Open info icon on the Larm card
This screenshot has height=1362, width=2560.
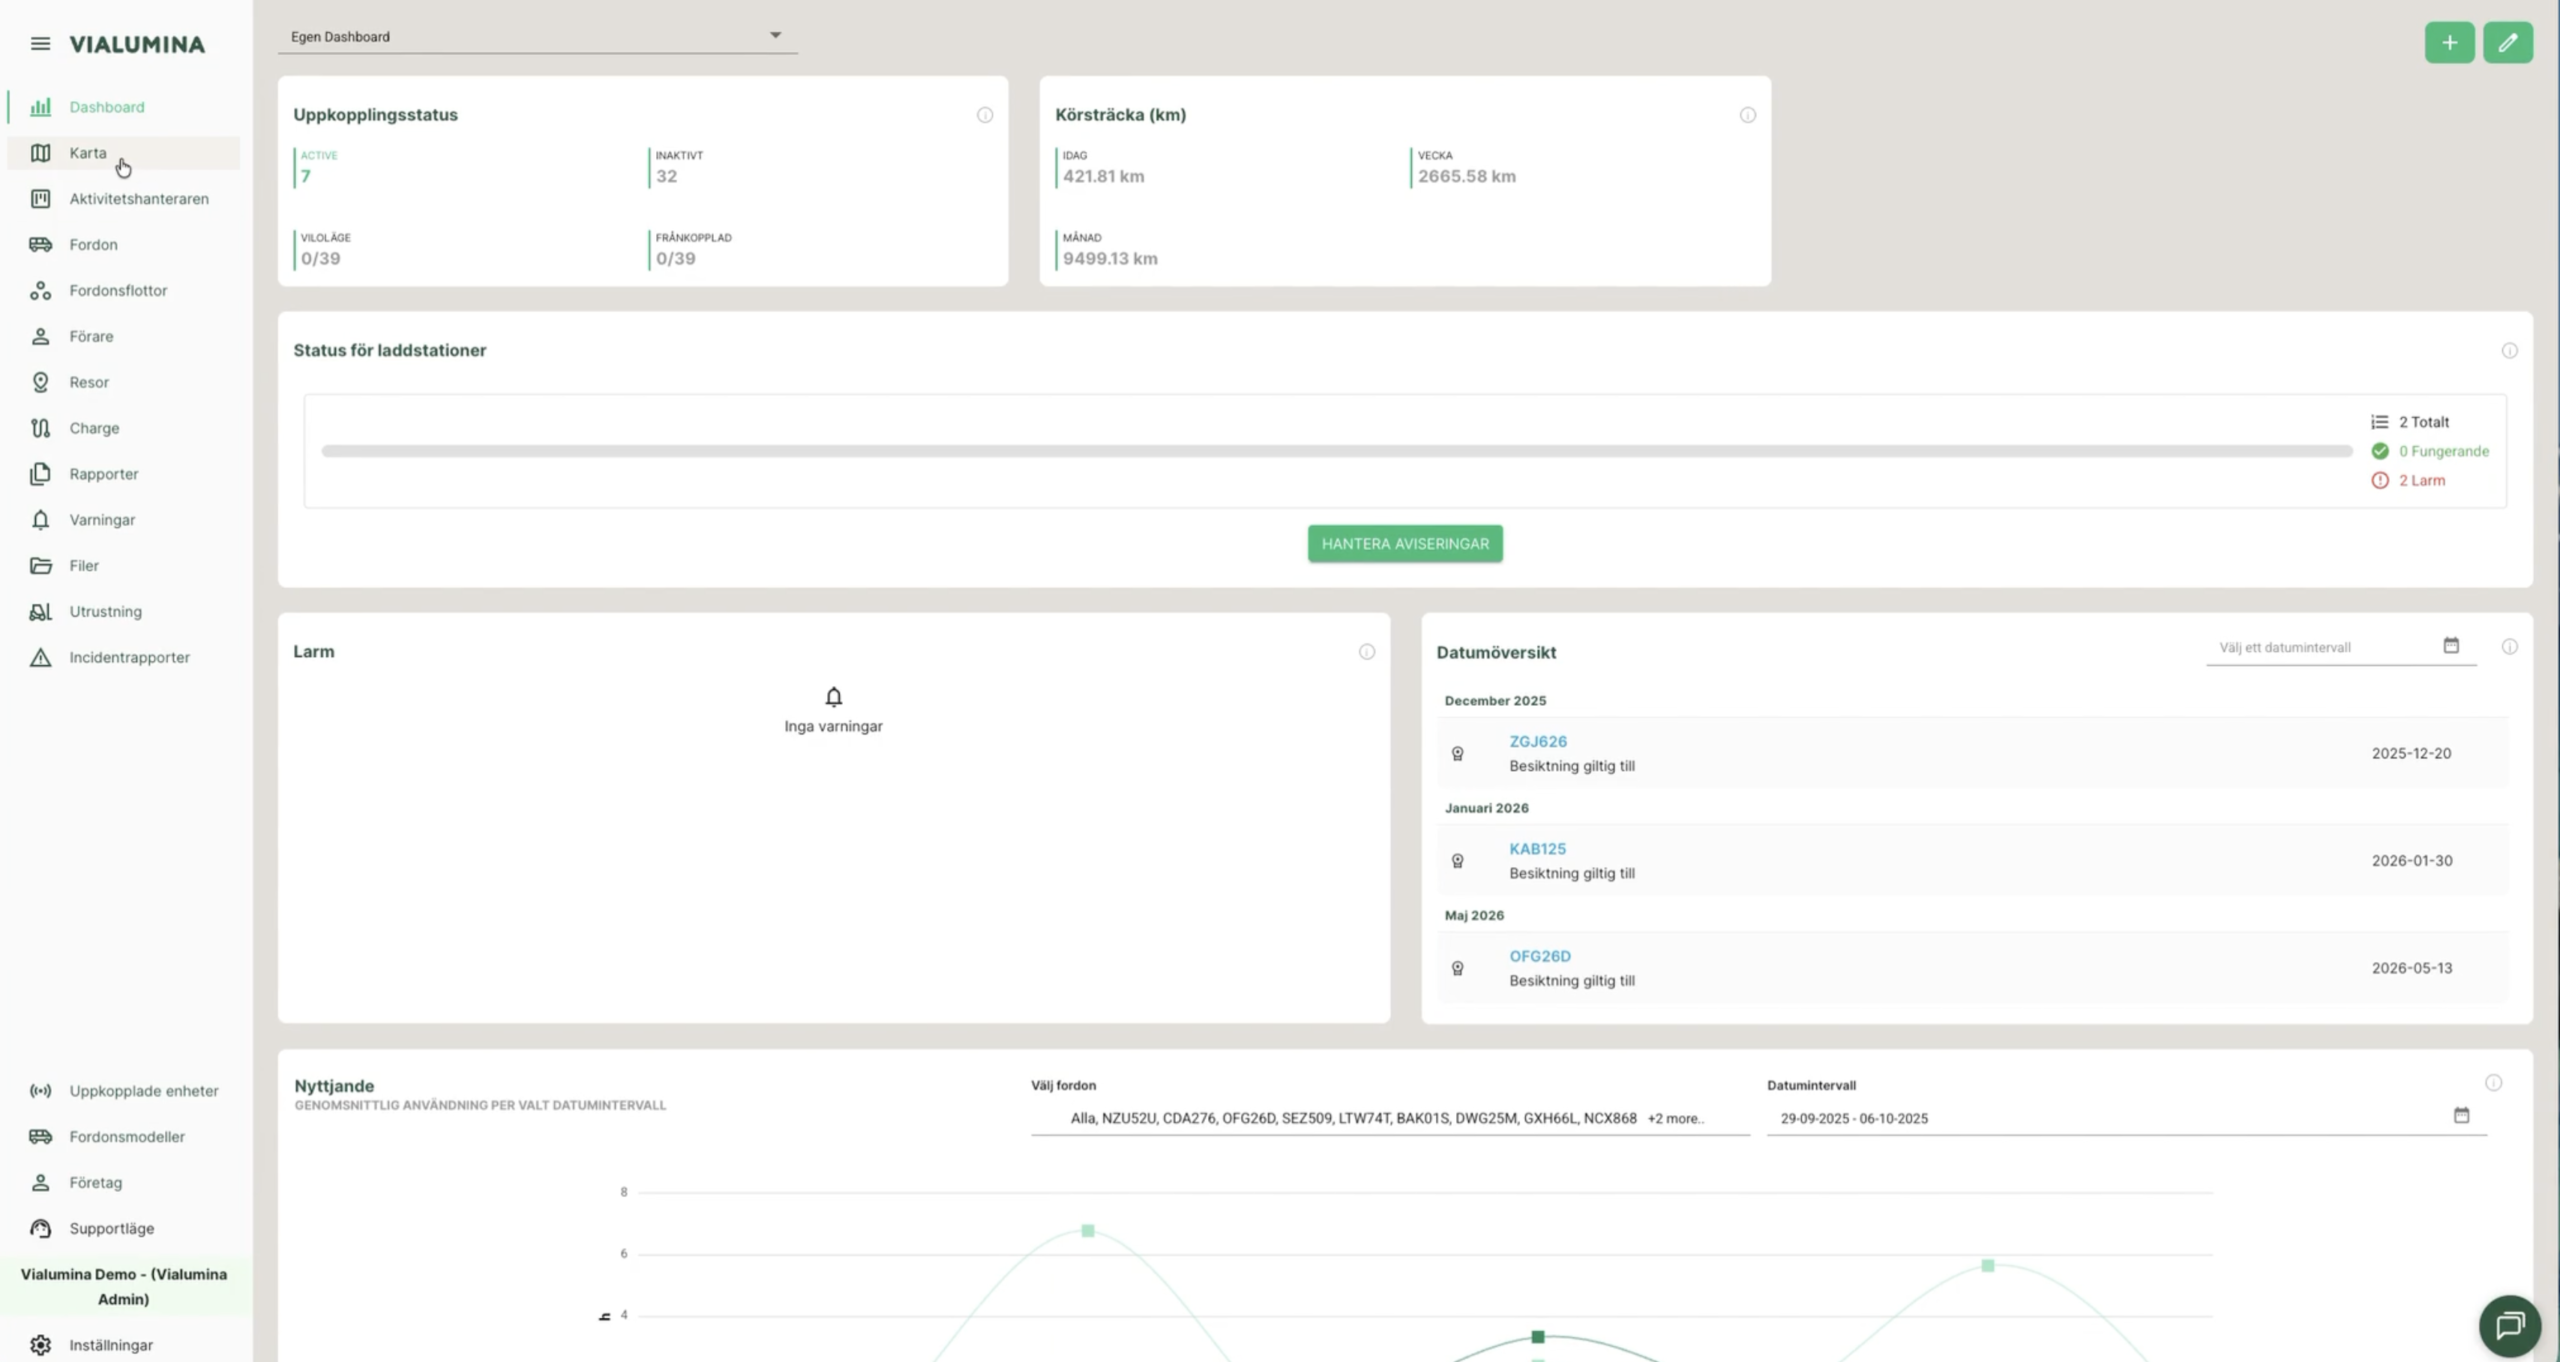pos(1367,652)
